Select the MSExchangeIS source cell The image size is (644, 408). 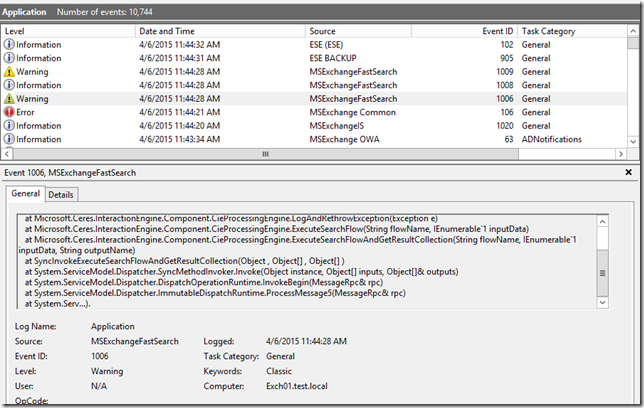point(337,126)
